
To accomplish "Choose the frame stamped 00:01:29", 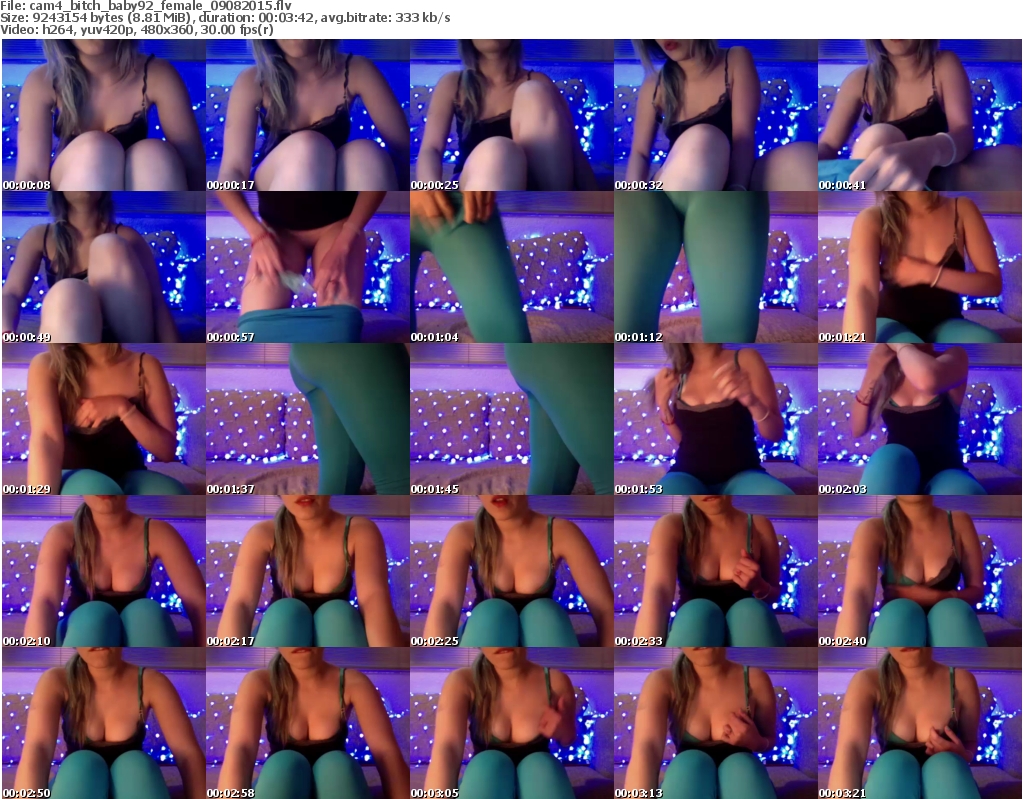I will coord(104,419).
